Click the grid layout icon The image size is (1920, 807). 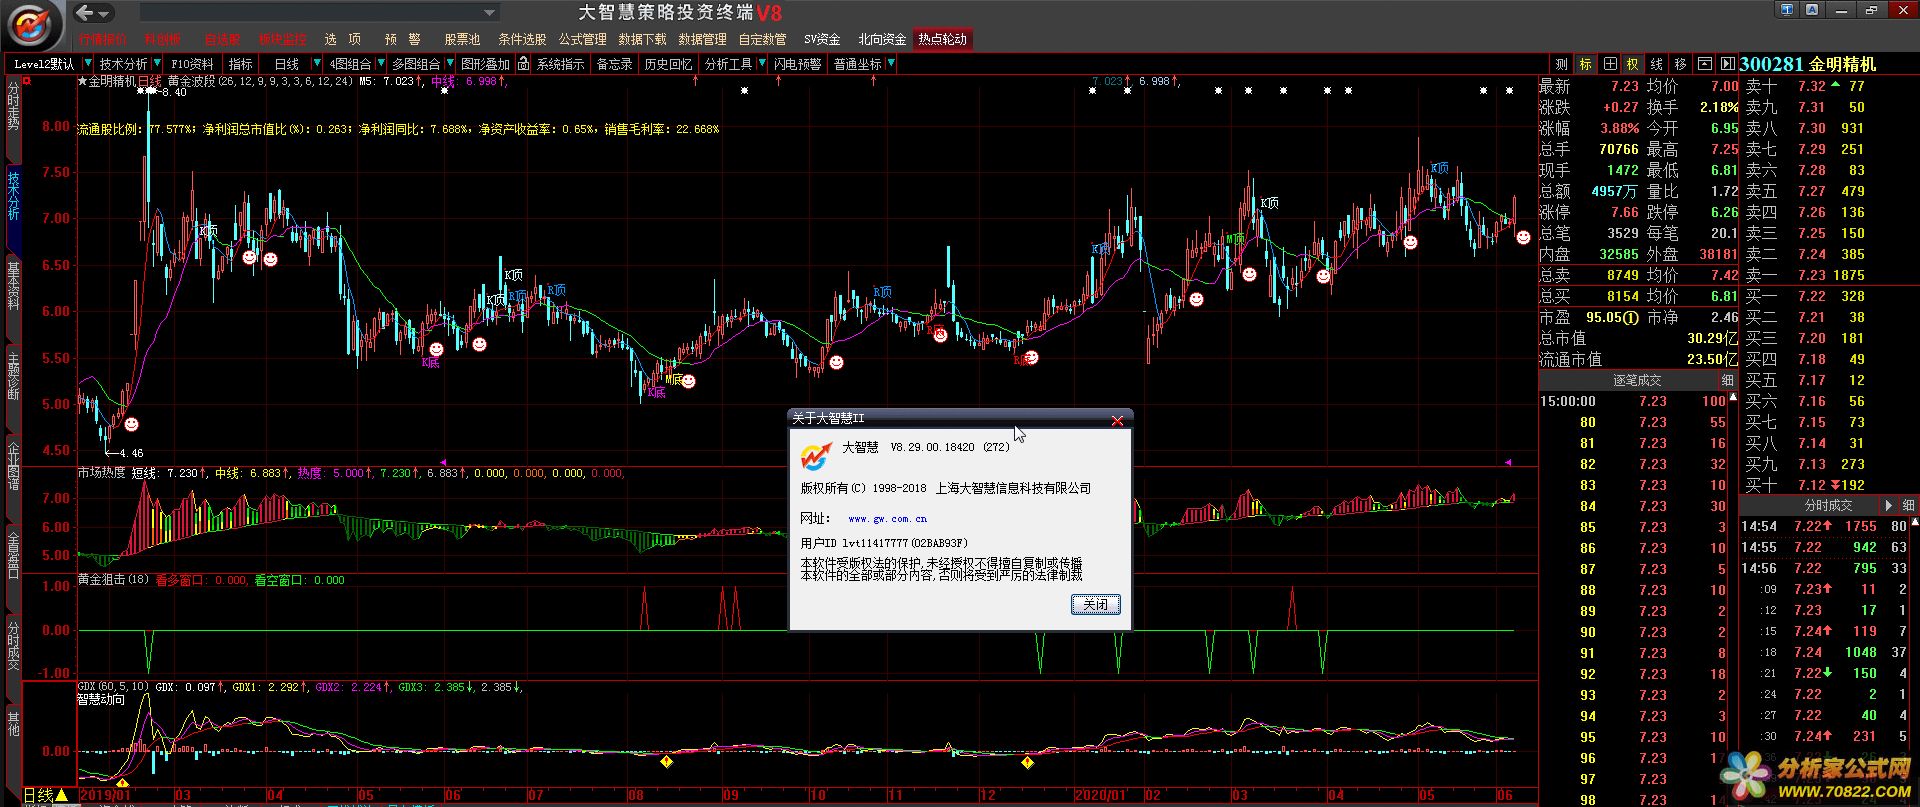(1609, 64)
